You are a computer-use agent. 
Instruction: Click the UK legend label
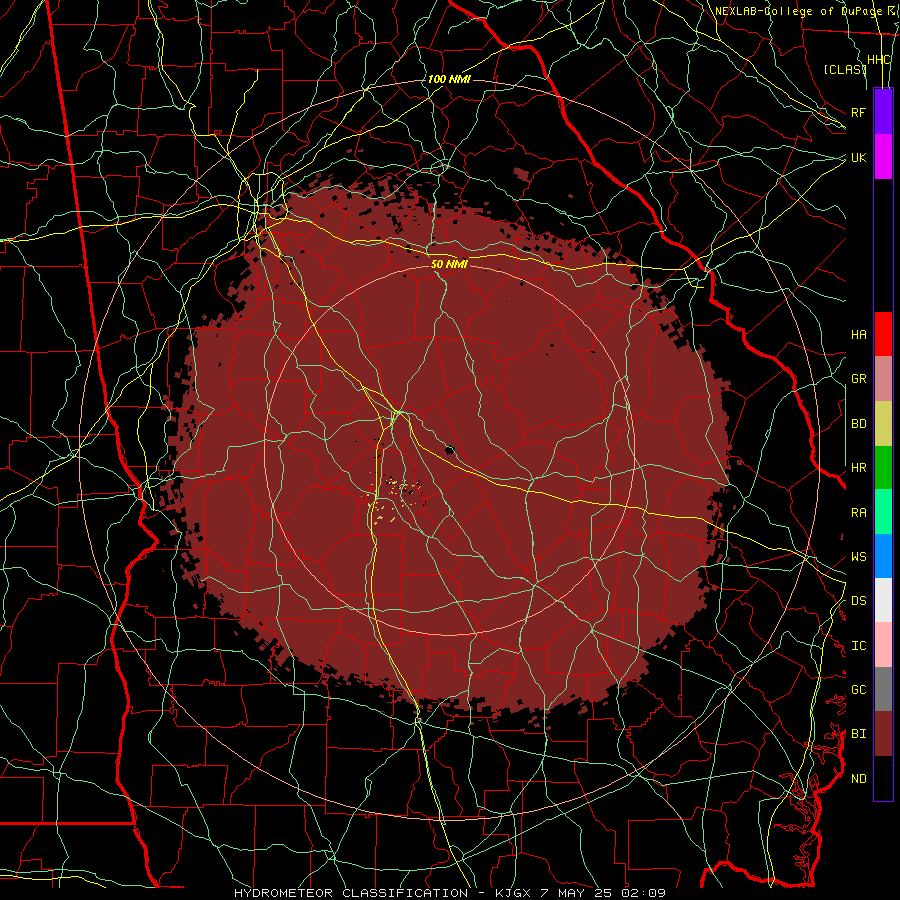point(859,157)
